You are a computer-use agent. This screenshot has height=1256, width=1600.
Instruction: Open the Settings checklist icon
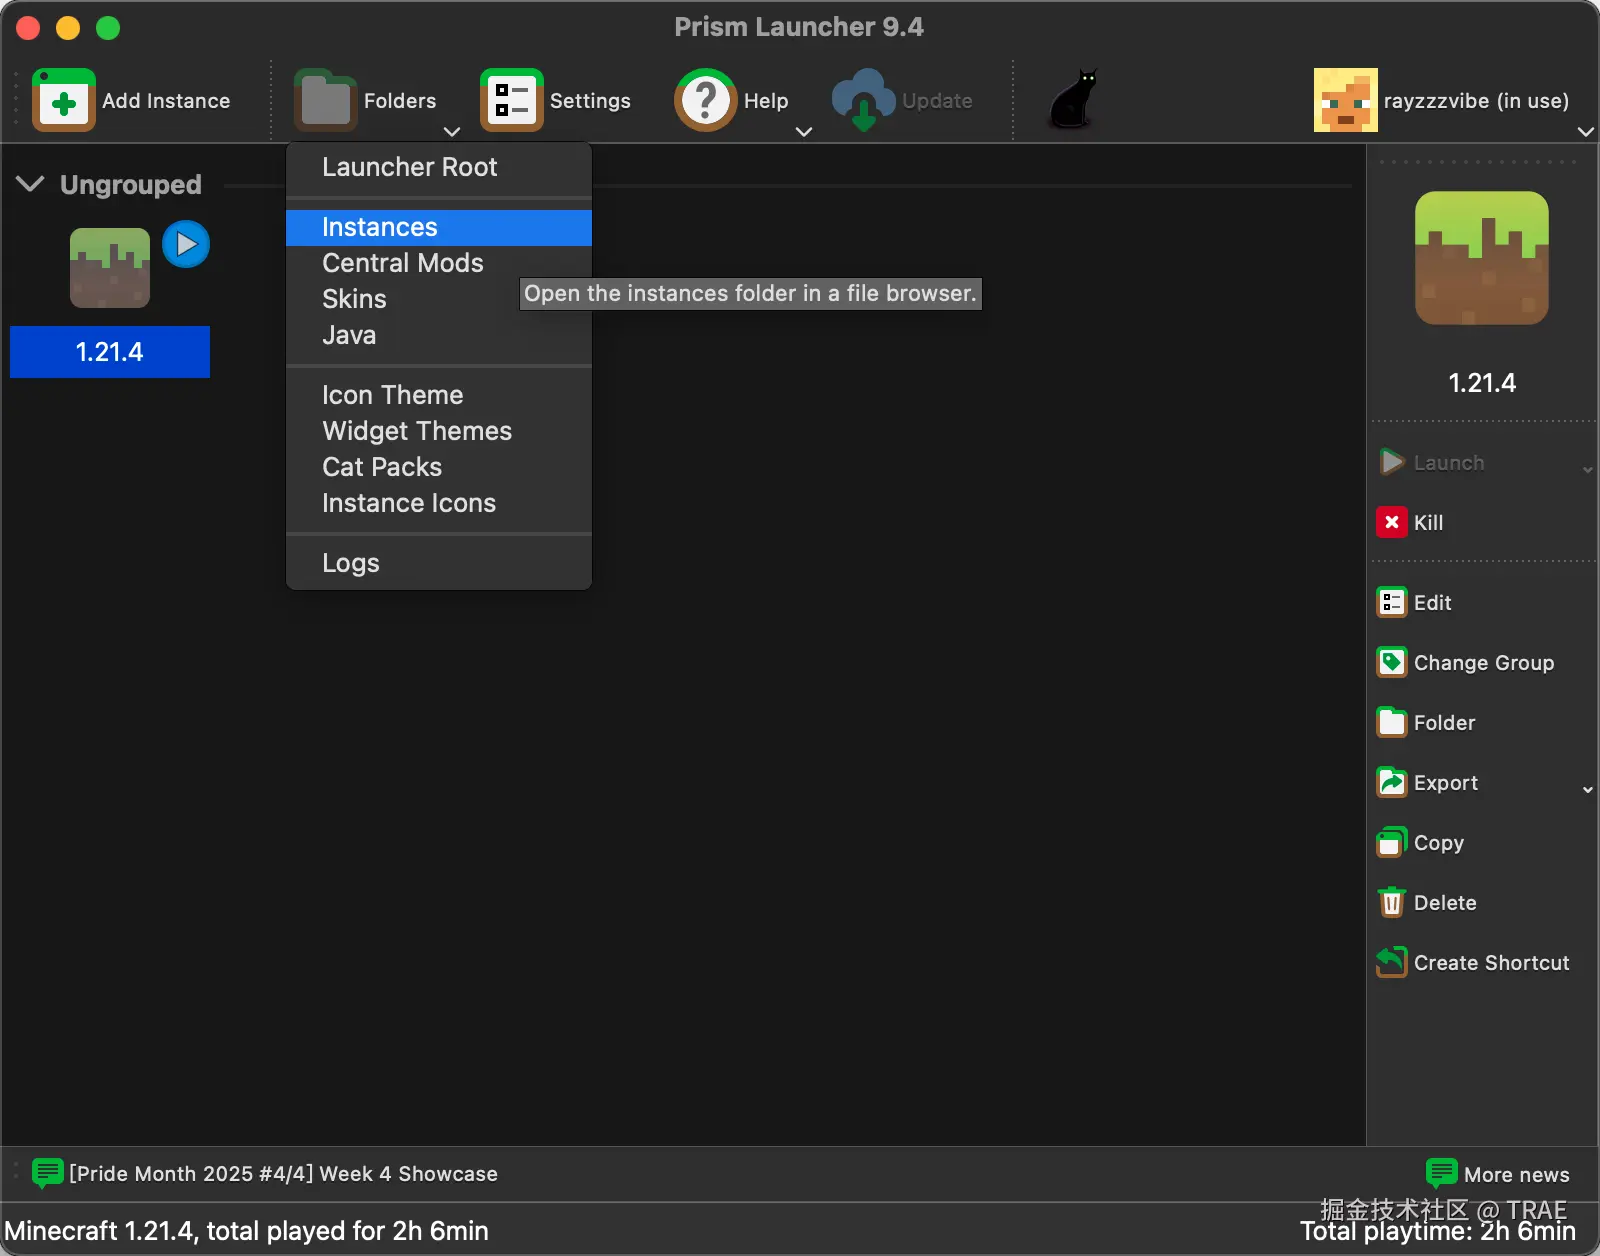(512, 100)
